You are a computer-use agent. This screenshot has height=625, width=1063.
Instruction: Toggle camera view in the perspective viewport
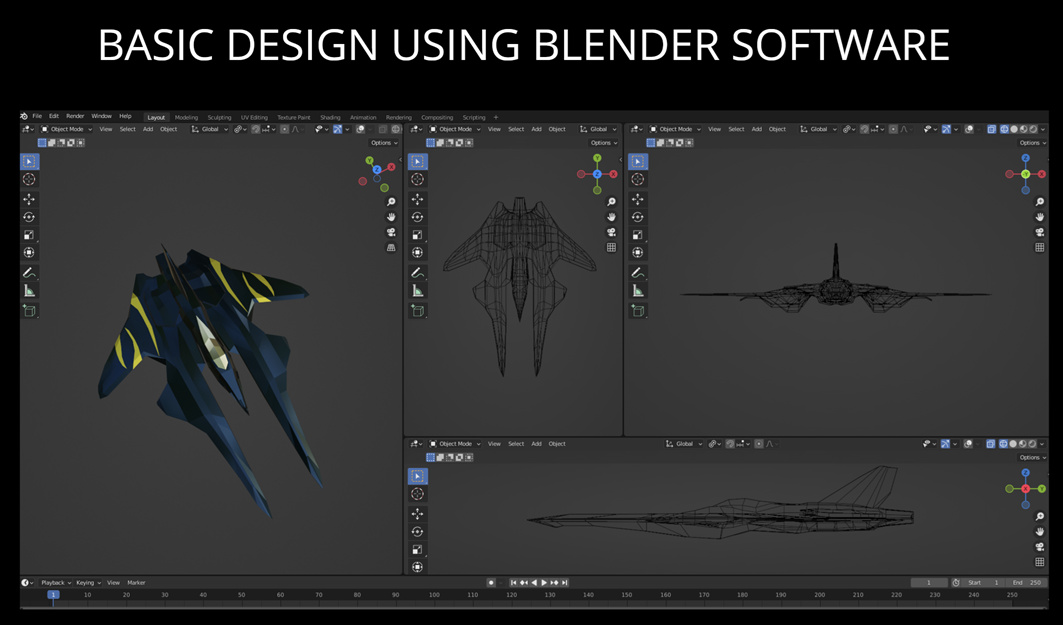(x=391, y=233)
